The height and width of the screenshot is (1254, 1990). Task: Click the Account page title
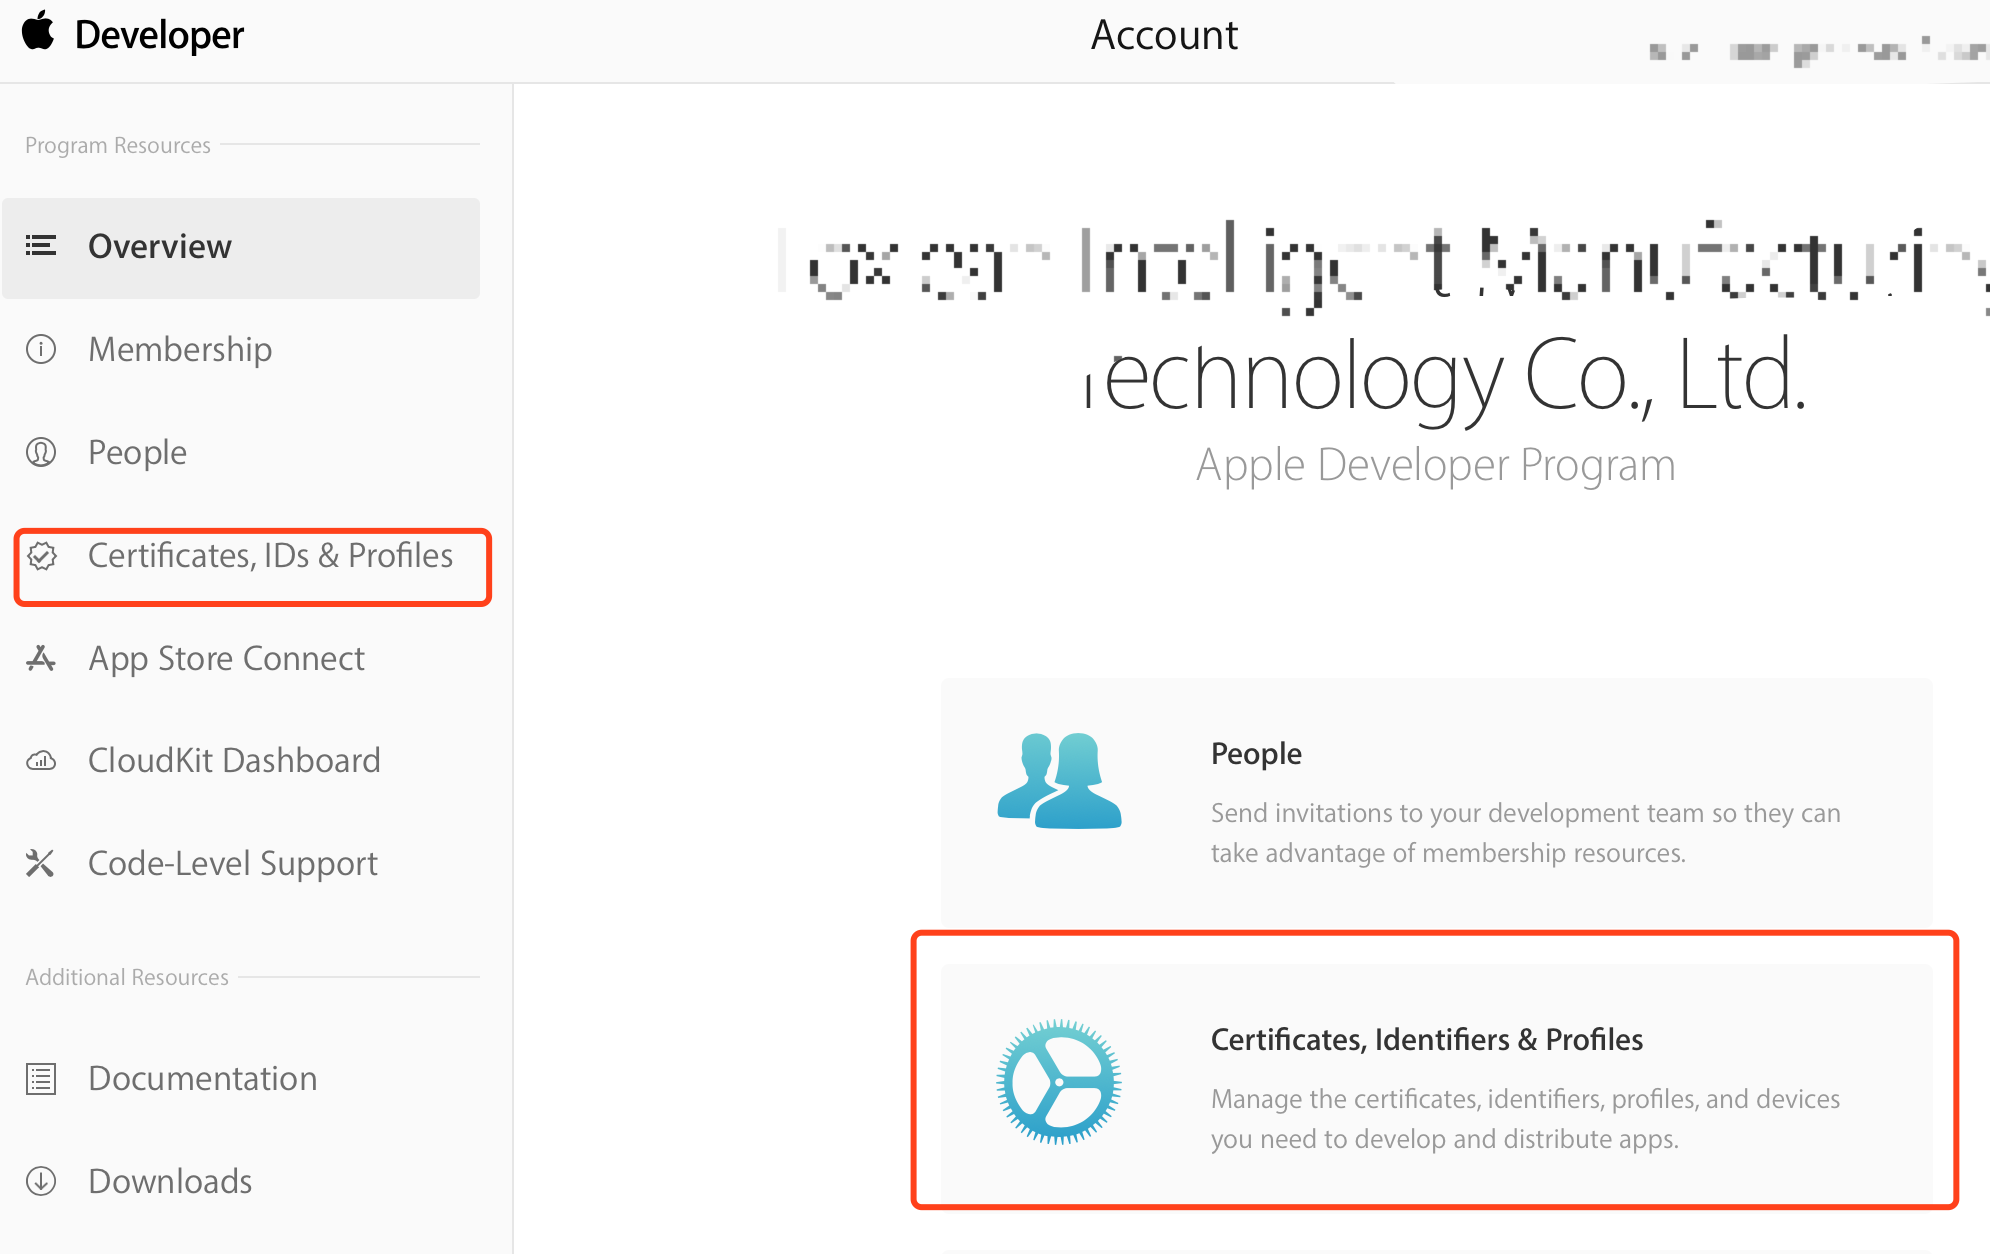pos(1164,35)
